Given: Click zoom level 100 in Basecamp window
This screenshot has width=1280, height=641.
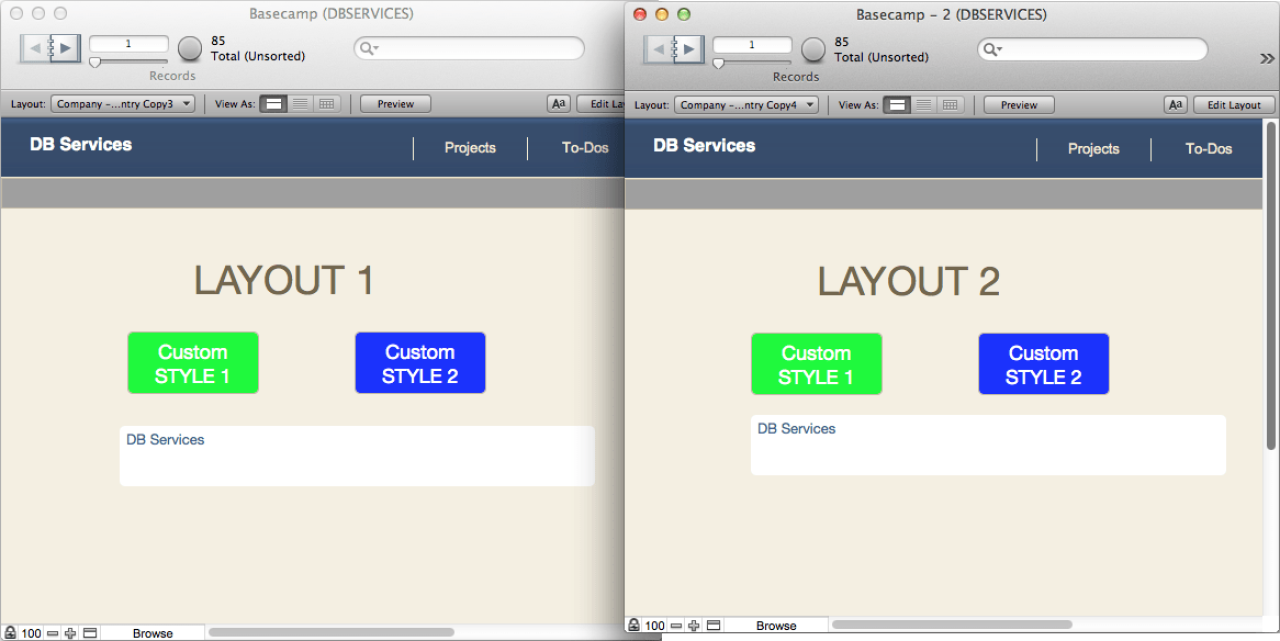Looking at the screenshot, I should pyautogui.click(x=31, y=633).
